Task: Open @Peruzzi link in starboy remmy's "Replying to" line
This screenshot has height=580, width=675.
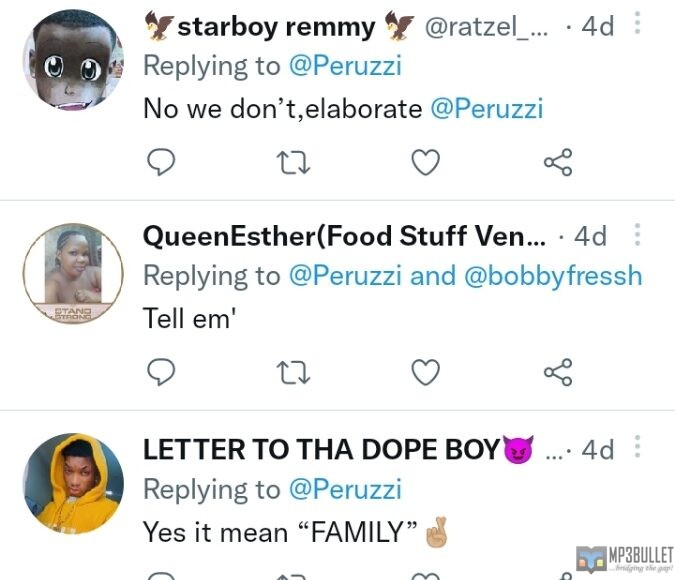Action: click(344, 66)
